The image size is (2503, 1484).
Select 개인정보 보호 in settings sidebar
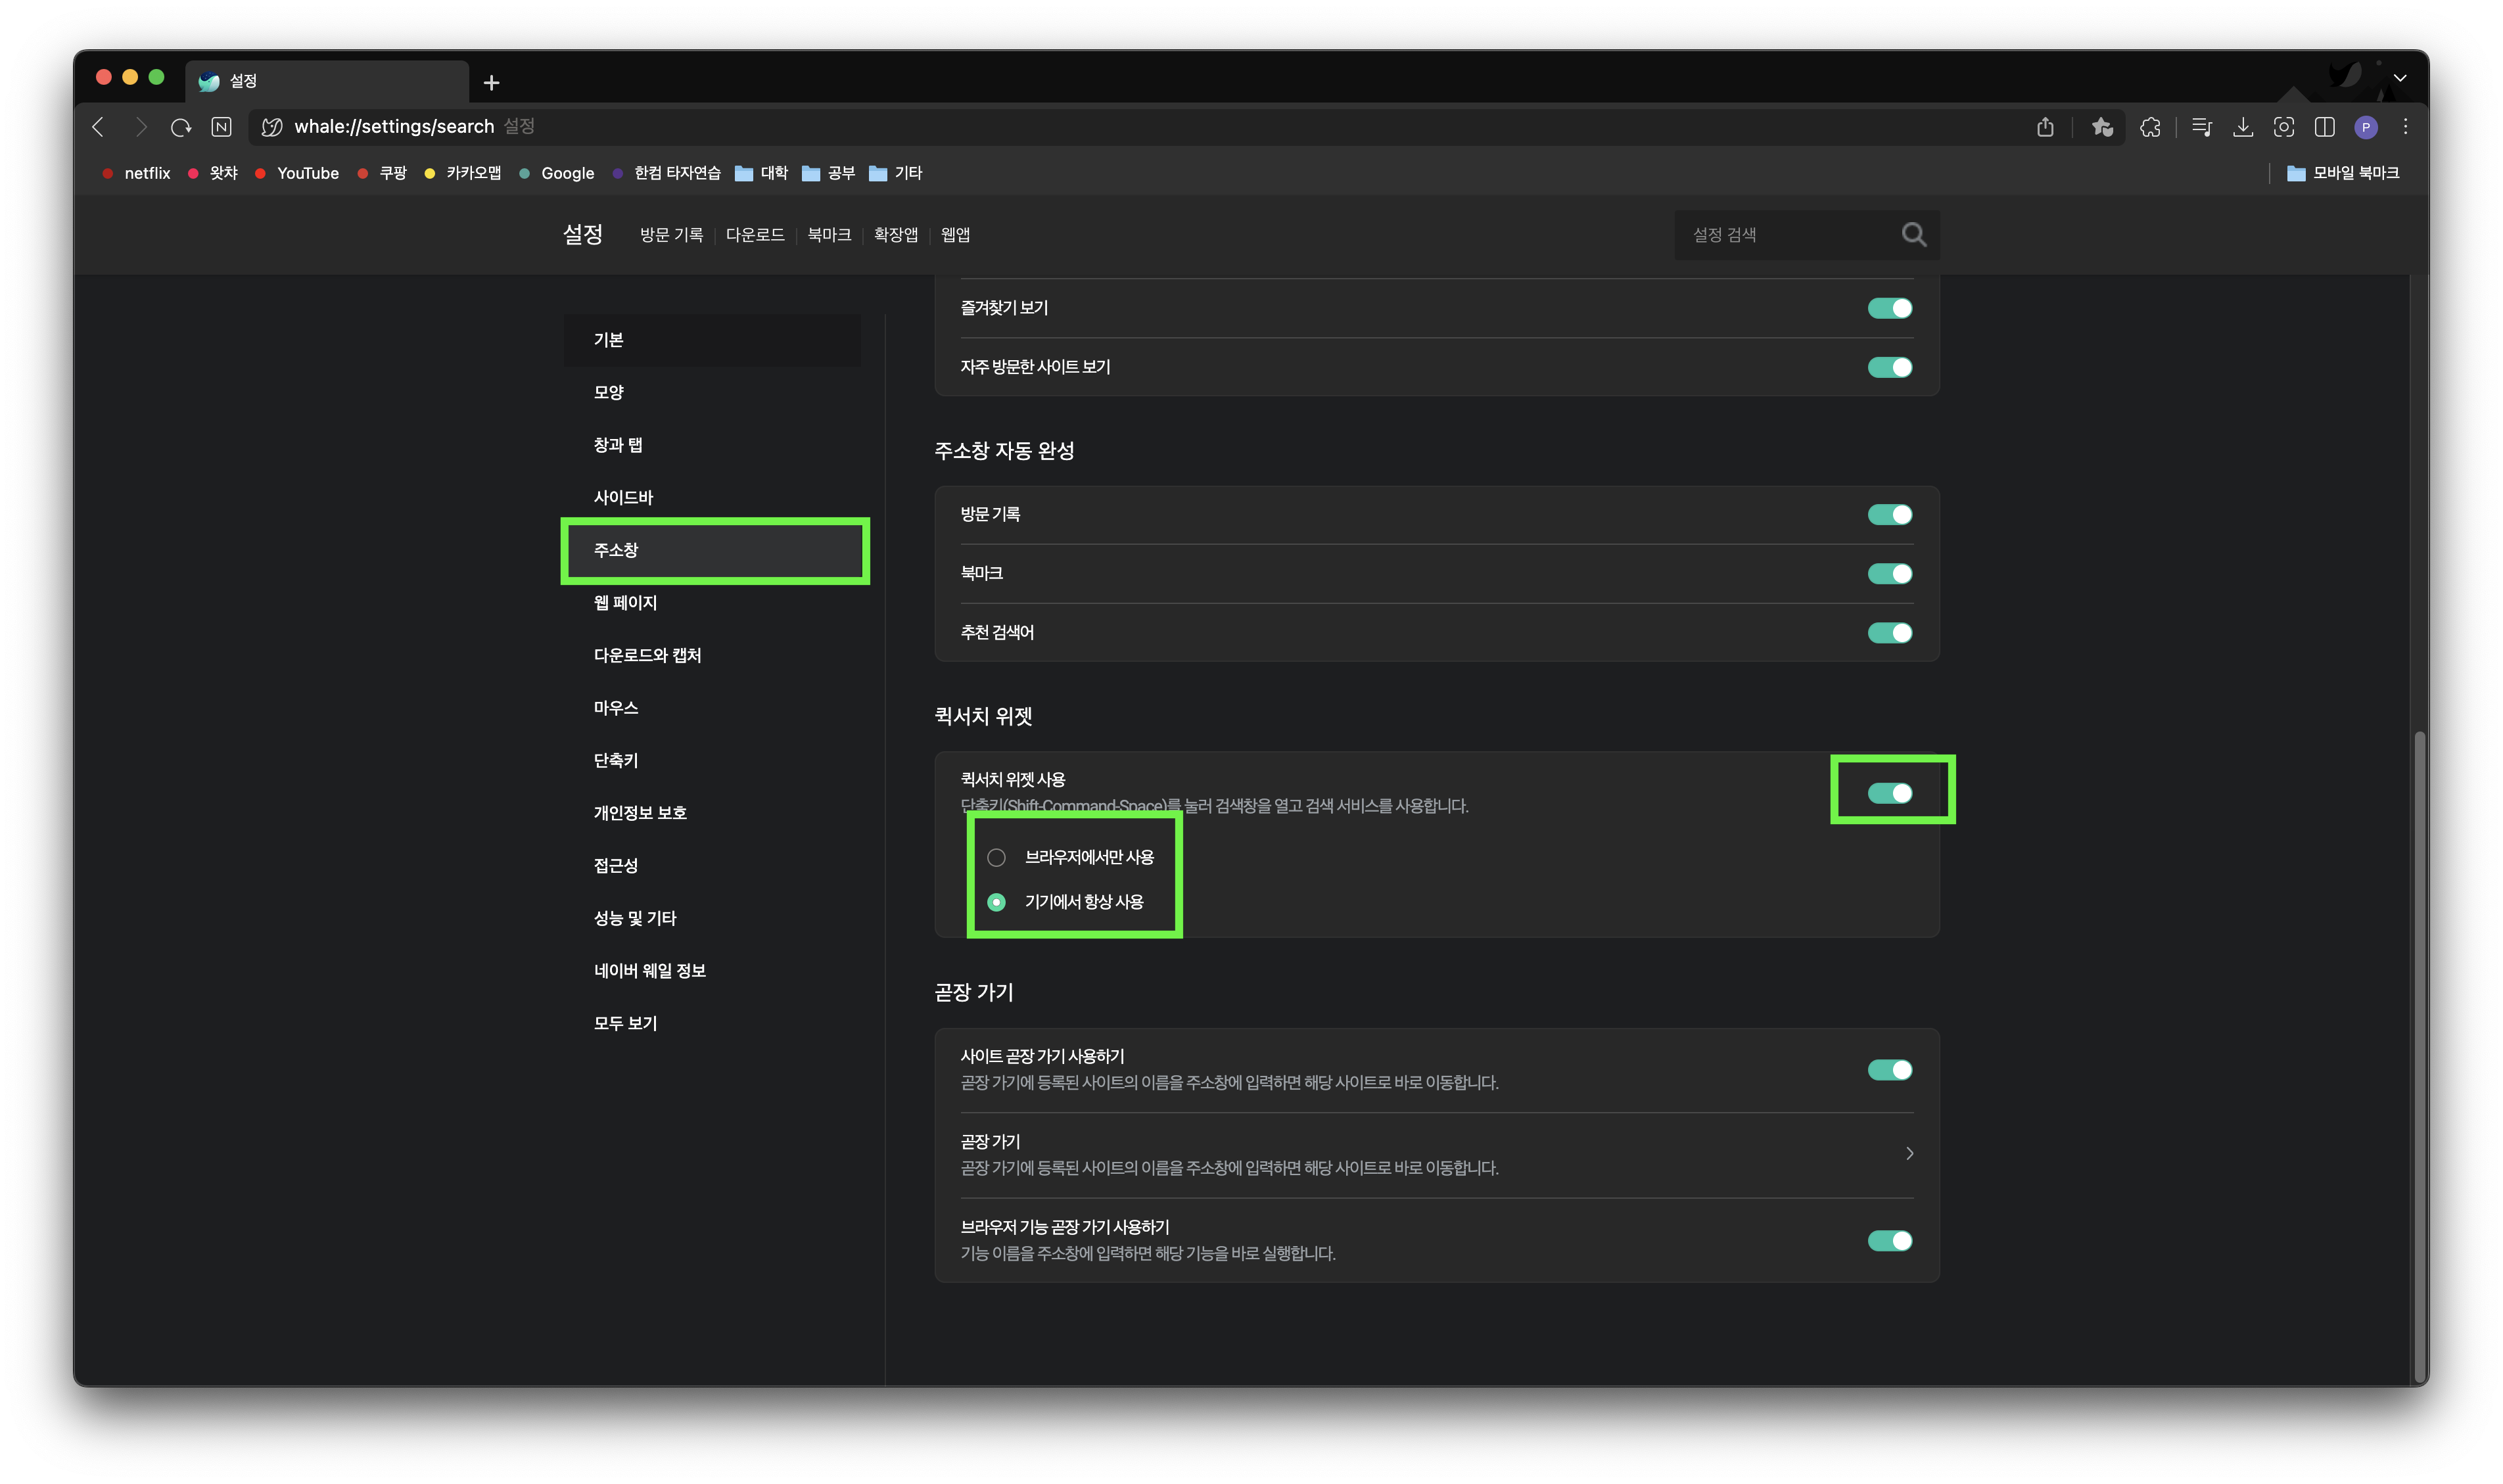[712, 813]
